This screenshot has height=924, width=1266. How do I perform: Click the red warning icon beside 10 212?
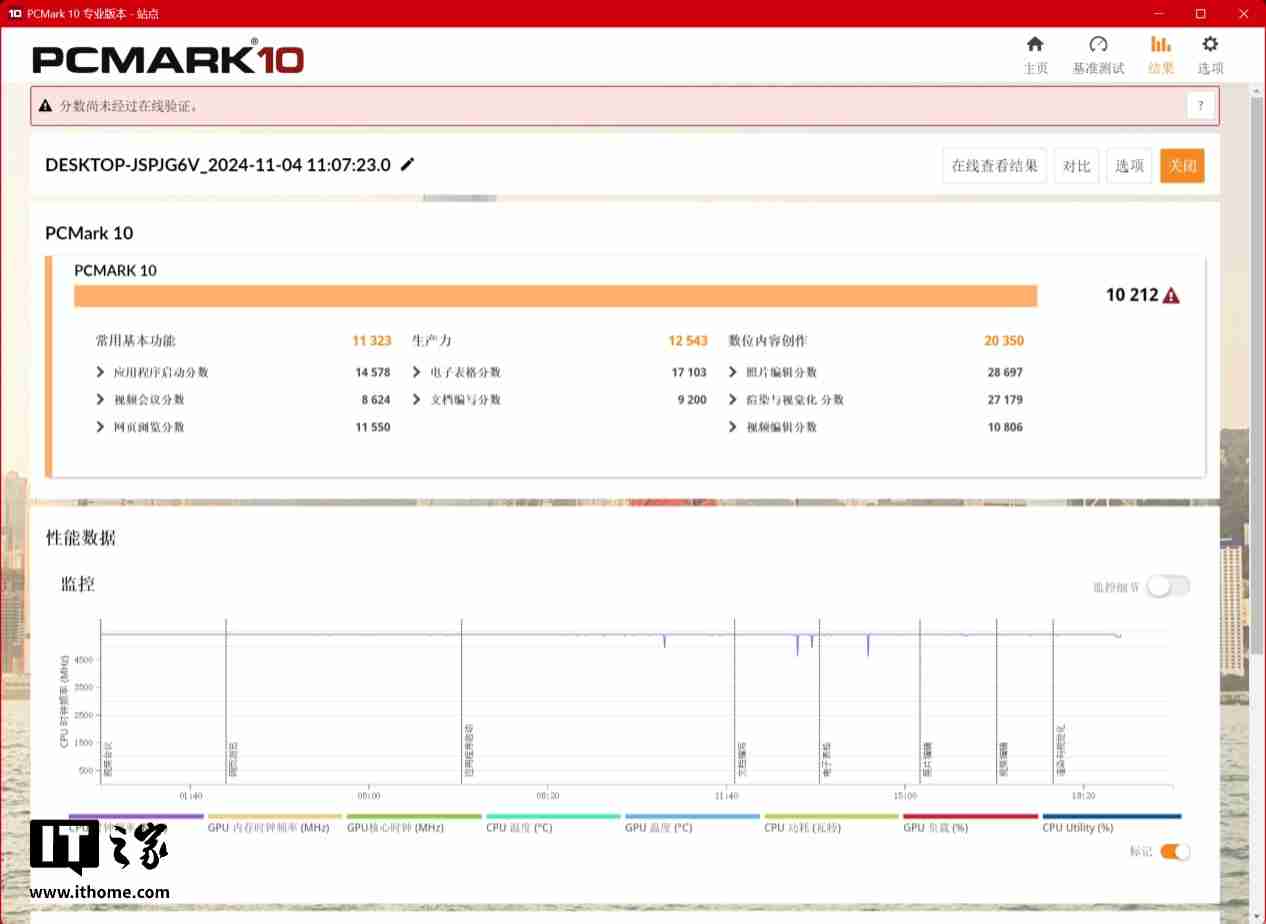pos(1171,295)
